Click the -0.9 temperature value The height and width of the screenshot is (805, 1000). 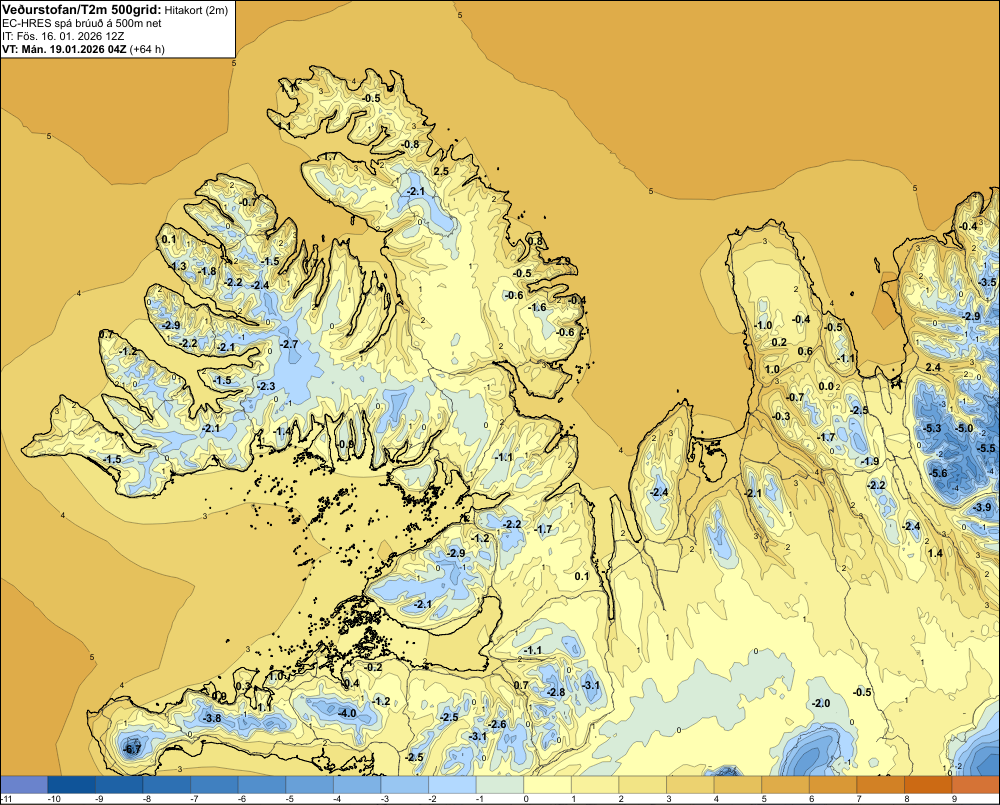pyautogui.click(x=345, y=444)
